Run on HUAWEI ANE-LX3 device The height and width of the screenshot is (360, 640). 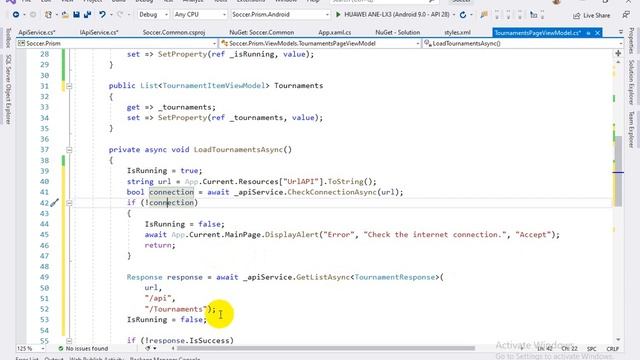tap(392, 15)
